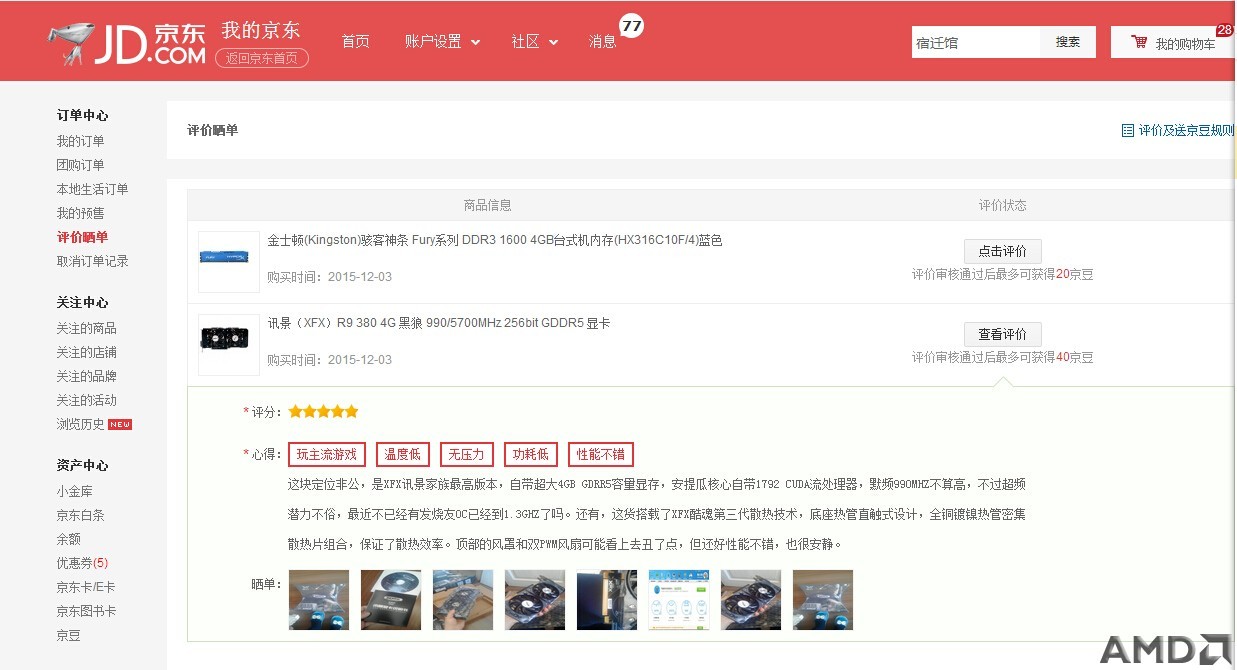Click the five-star rating
The height and width of the screenshot is (670, 1237).
323,411
